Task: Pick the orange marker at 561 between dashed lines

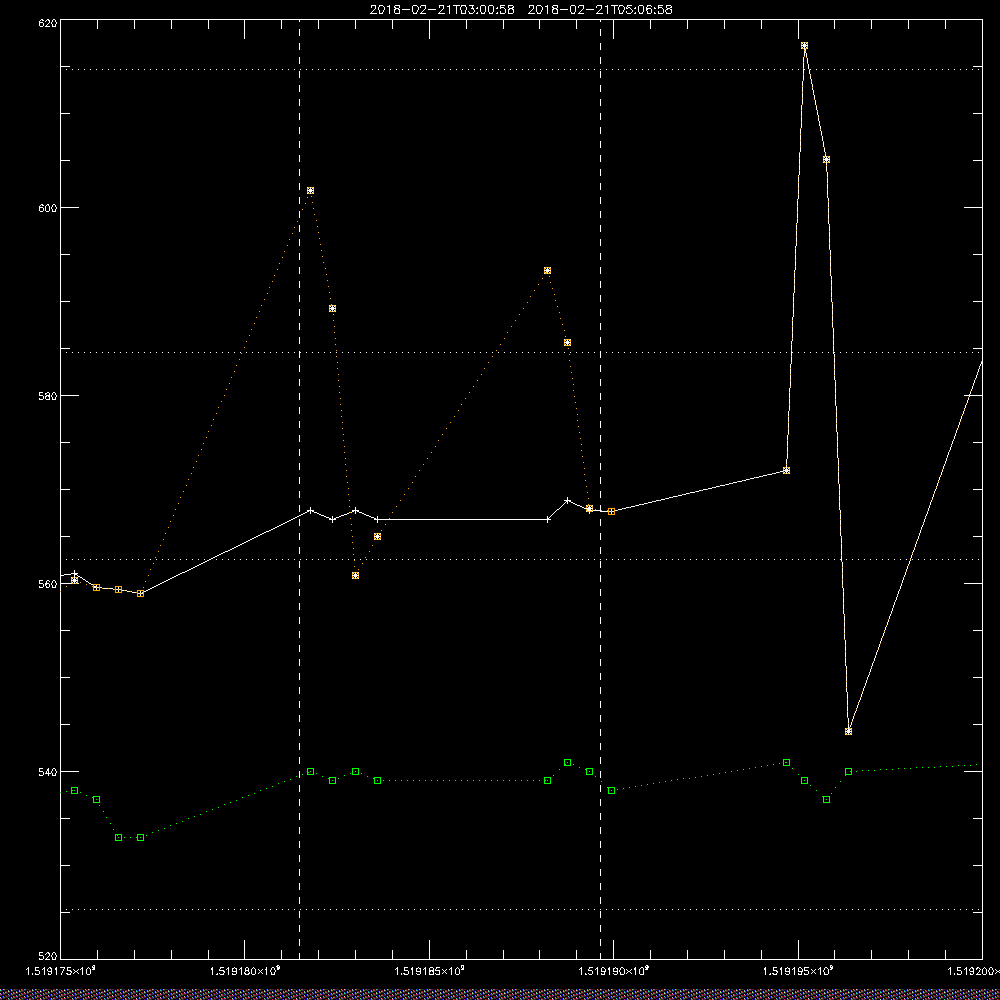Action: [x=355, y=575]
